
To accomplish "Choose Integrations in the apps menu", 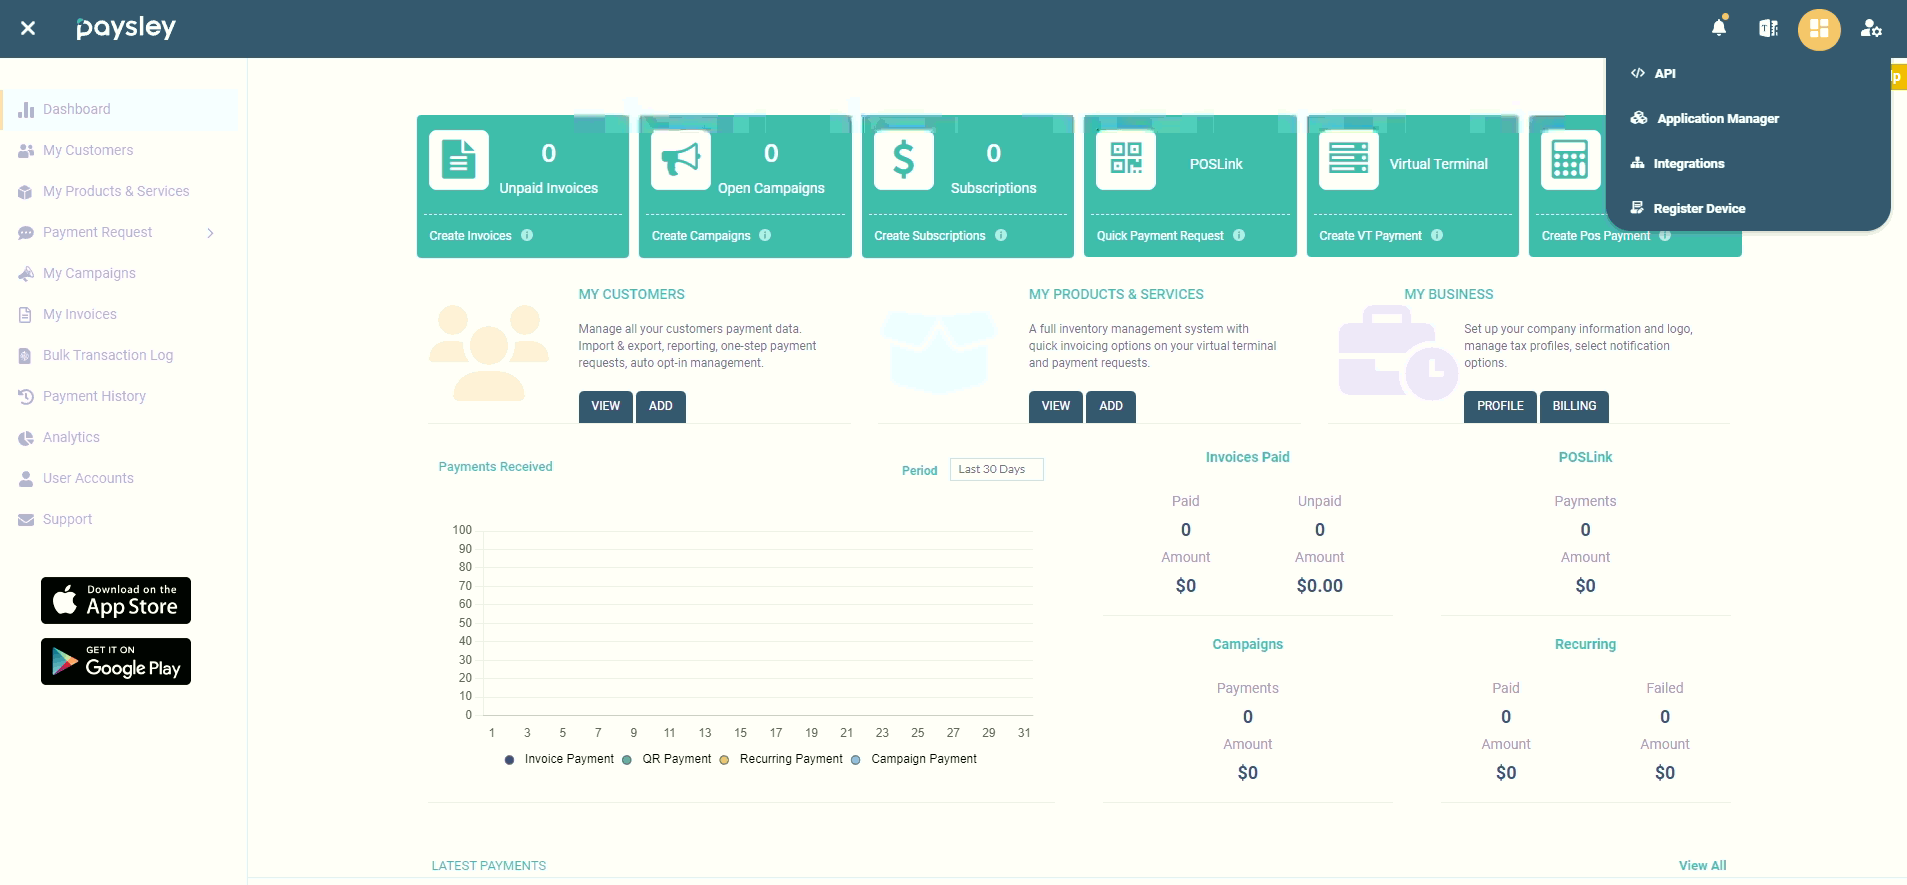I will point(1677,163).
